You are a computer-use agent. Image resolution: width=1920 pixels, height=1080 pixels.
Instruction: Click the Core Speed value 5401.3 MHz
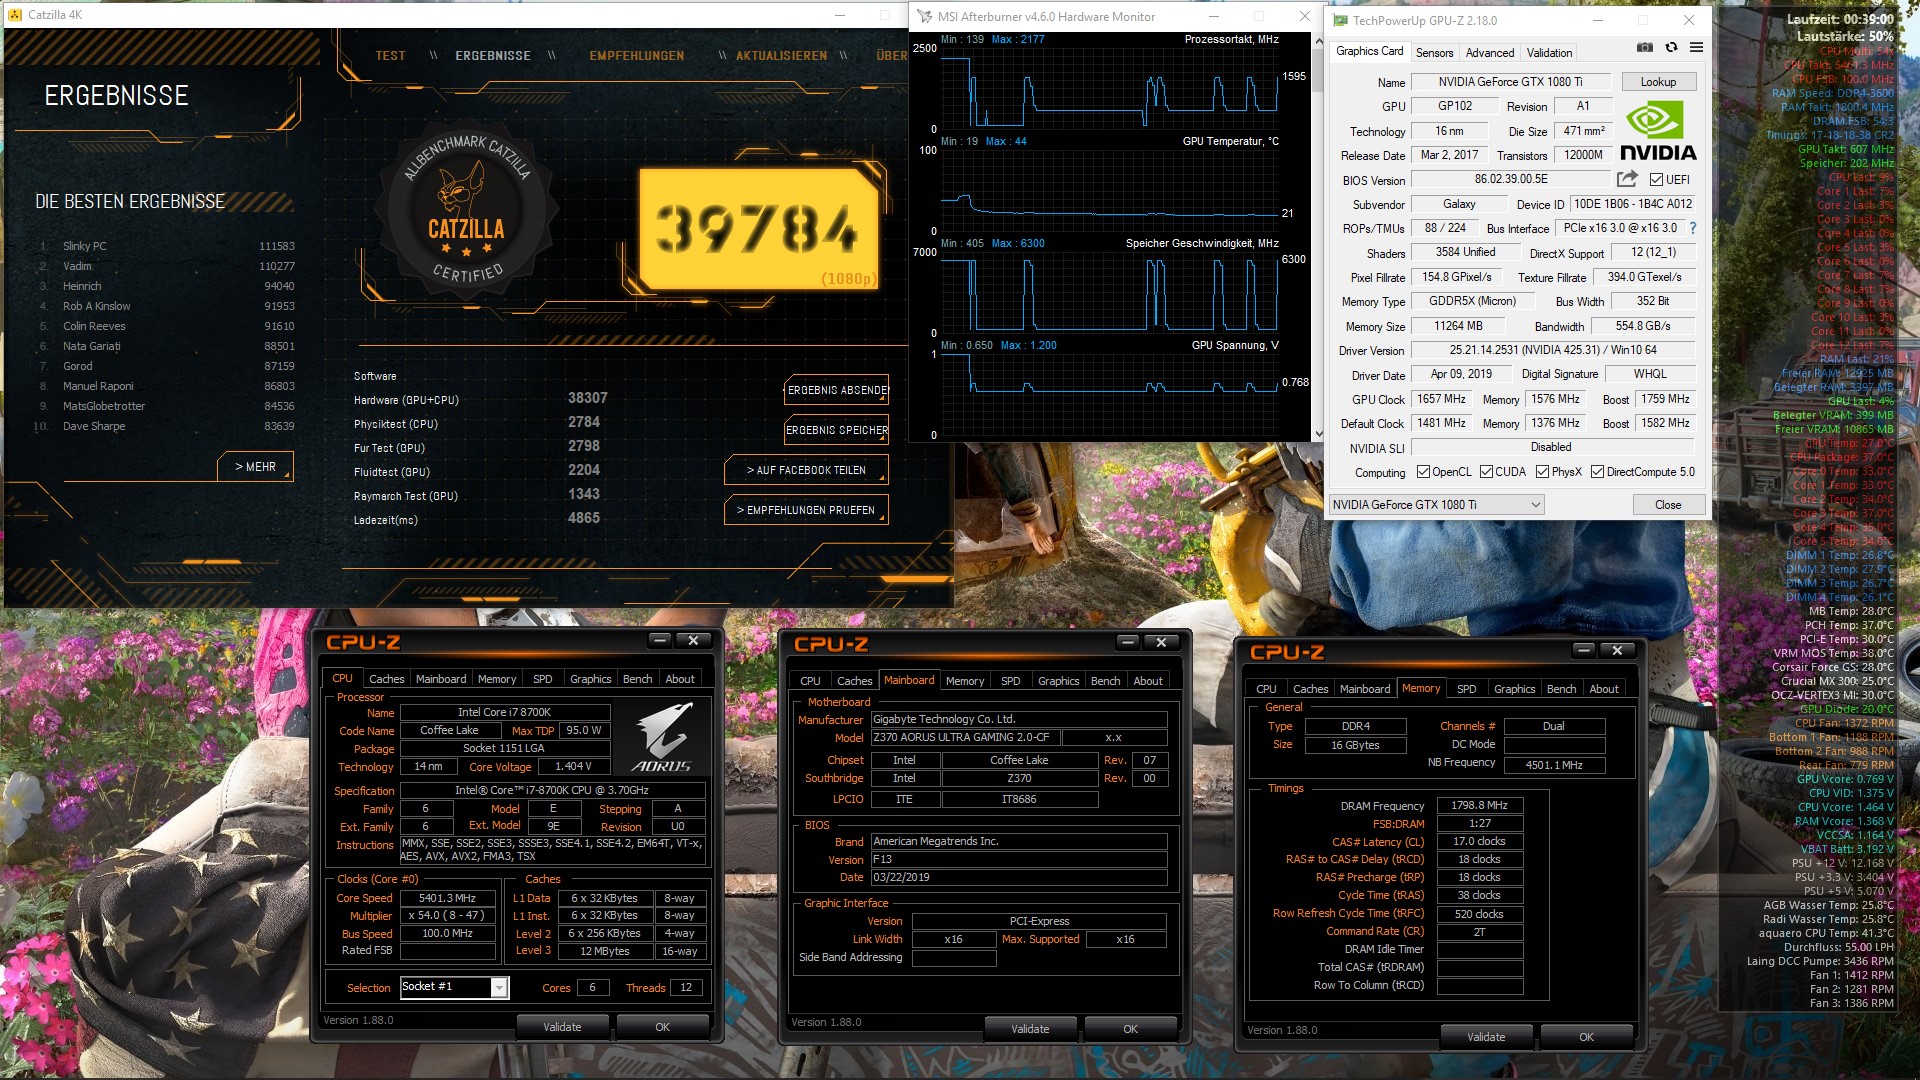point(448,898)
